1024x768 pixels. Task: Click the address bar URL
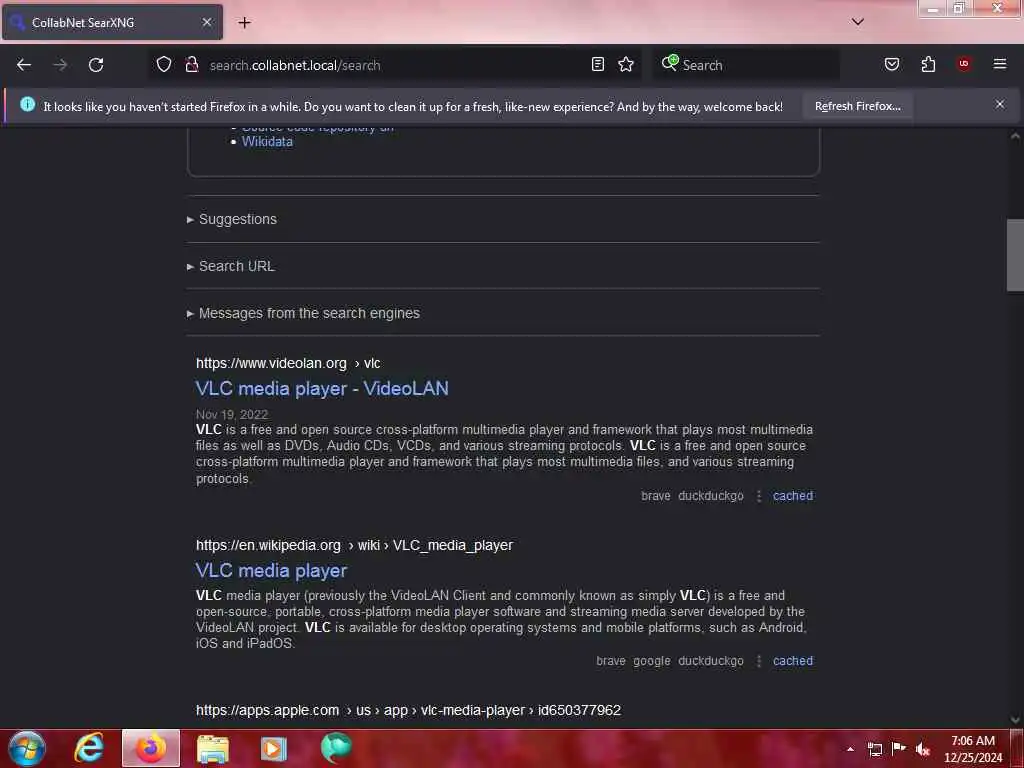tap(295, 65)
